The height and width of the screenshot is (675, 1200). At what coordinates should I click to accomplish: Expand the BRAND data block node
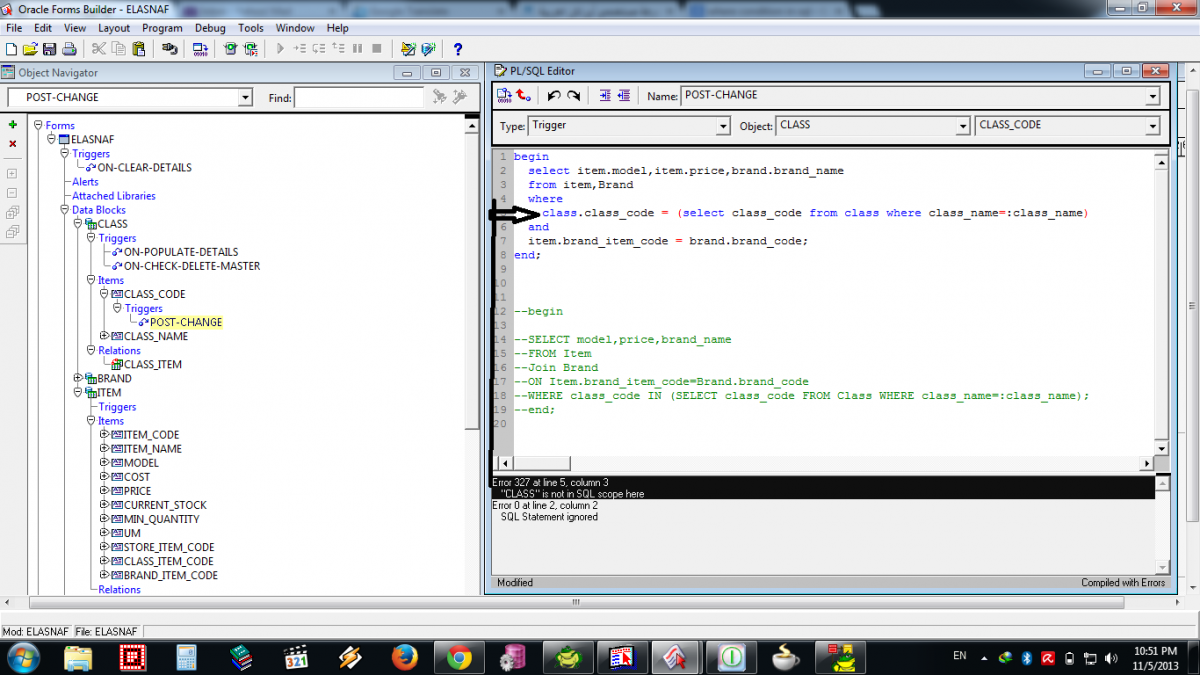tap(78, 379)
